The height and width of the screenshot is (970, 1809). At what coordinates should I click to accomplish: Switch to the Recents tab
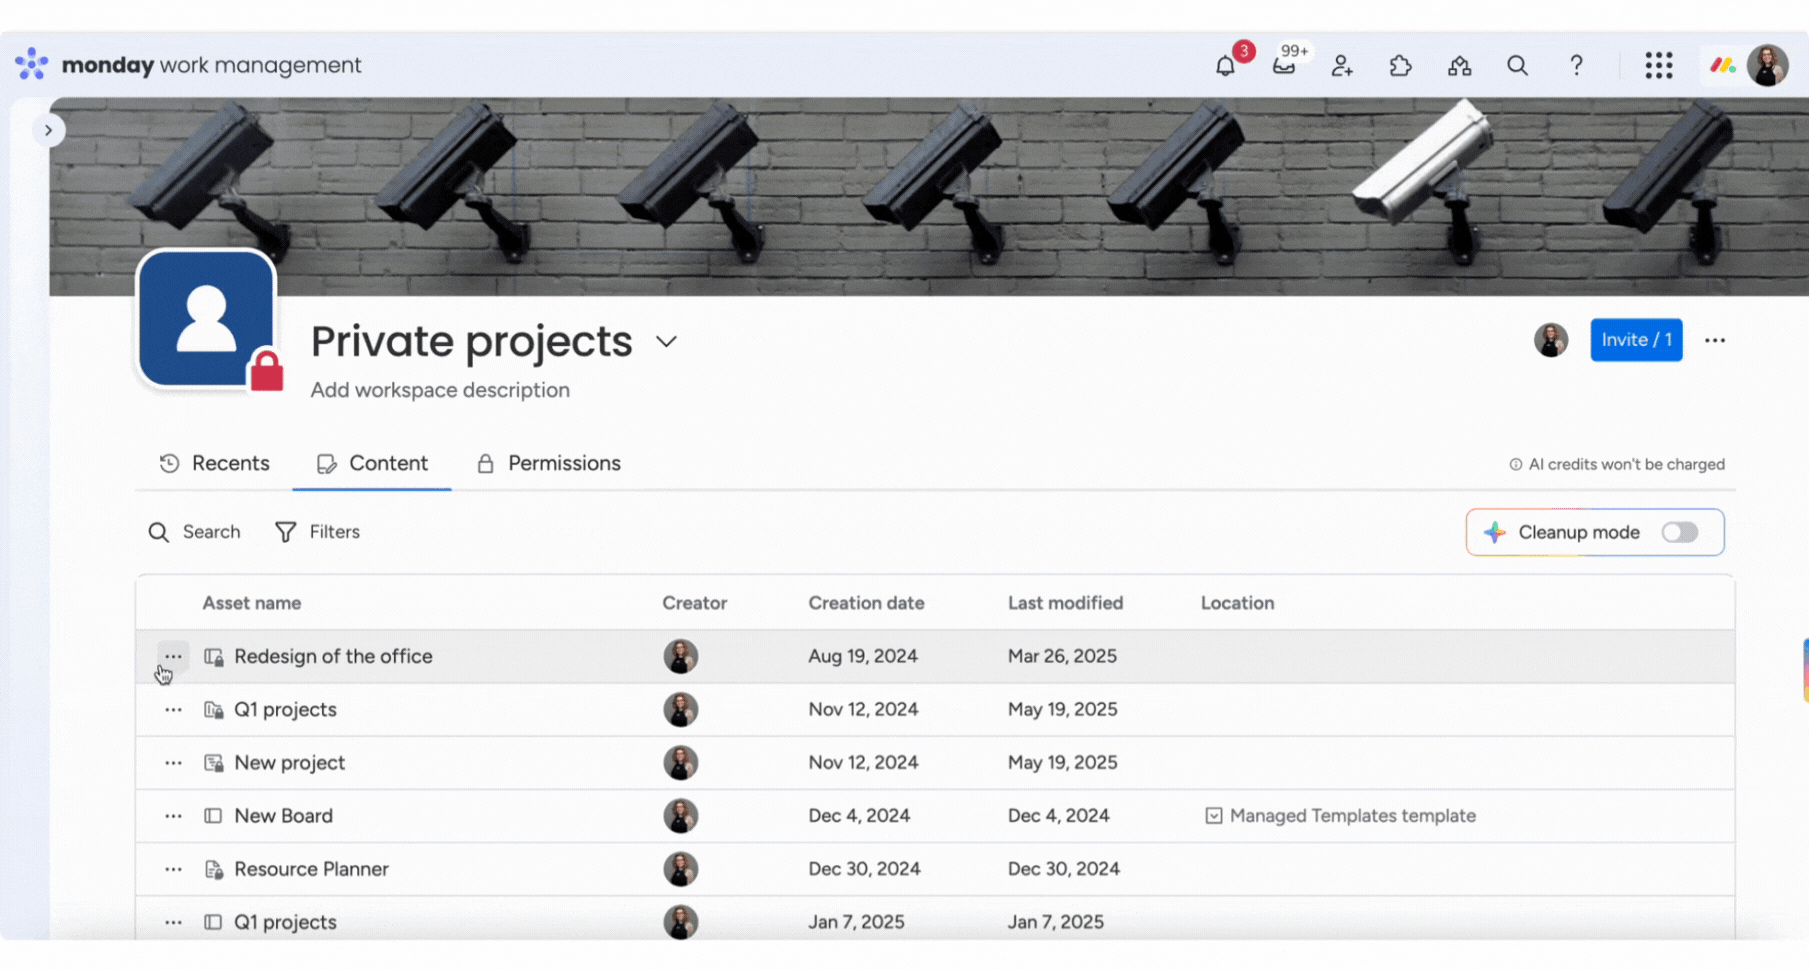[215, 463]
